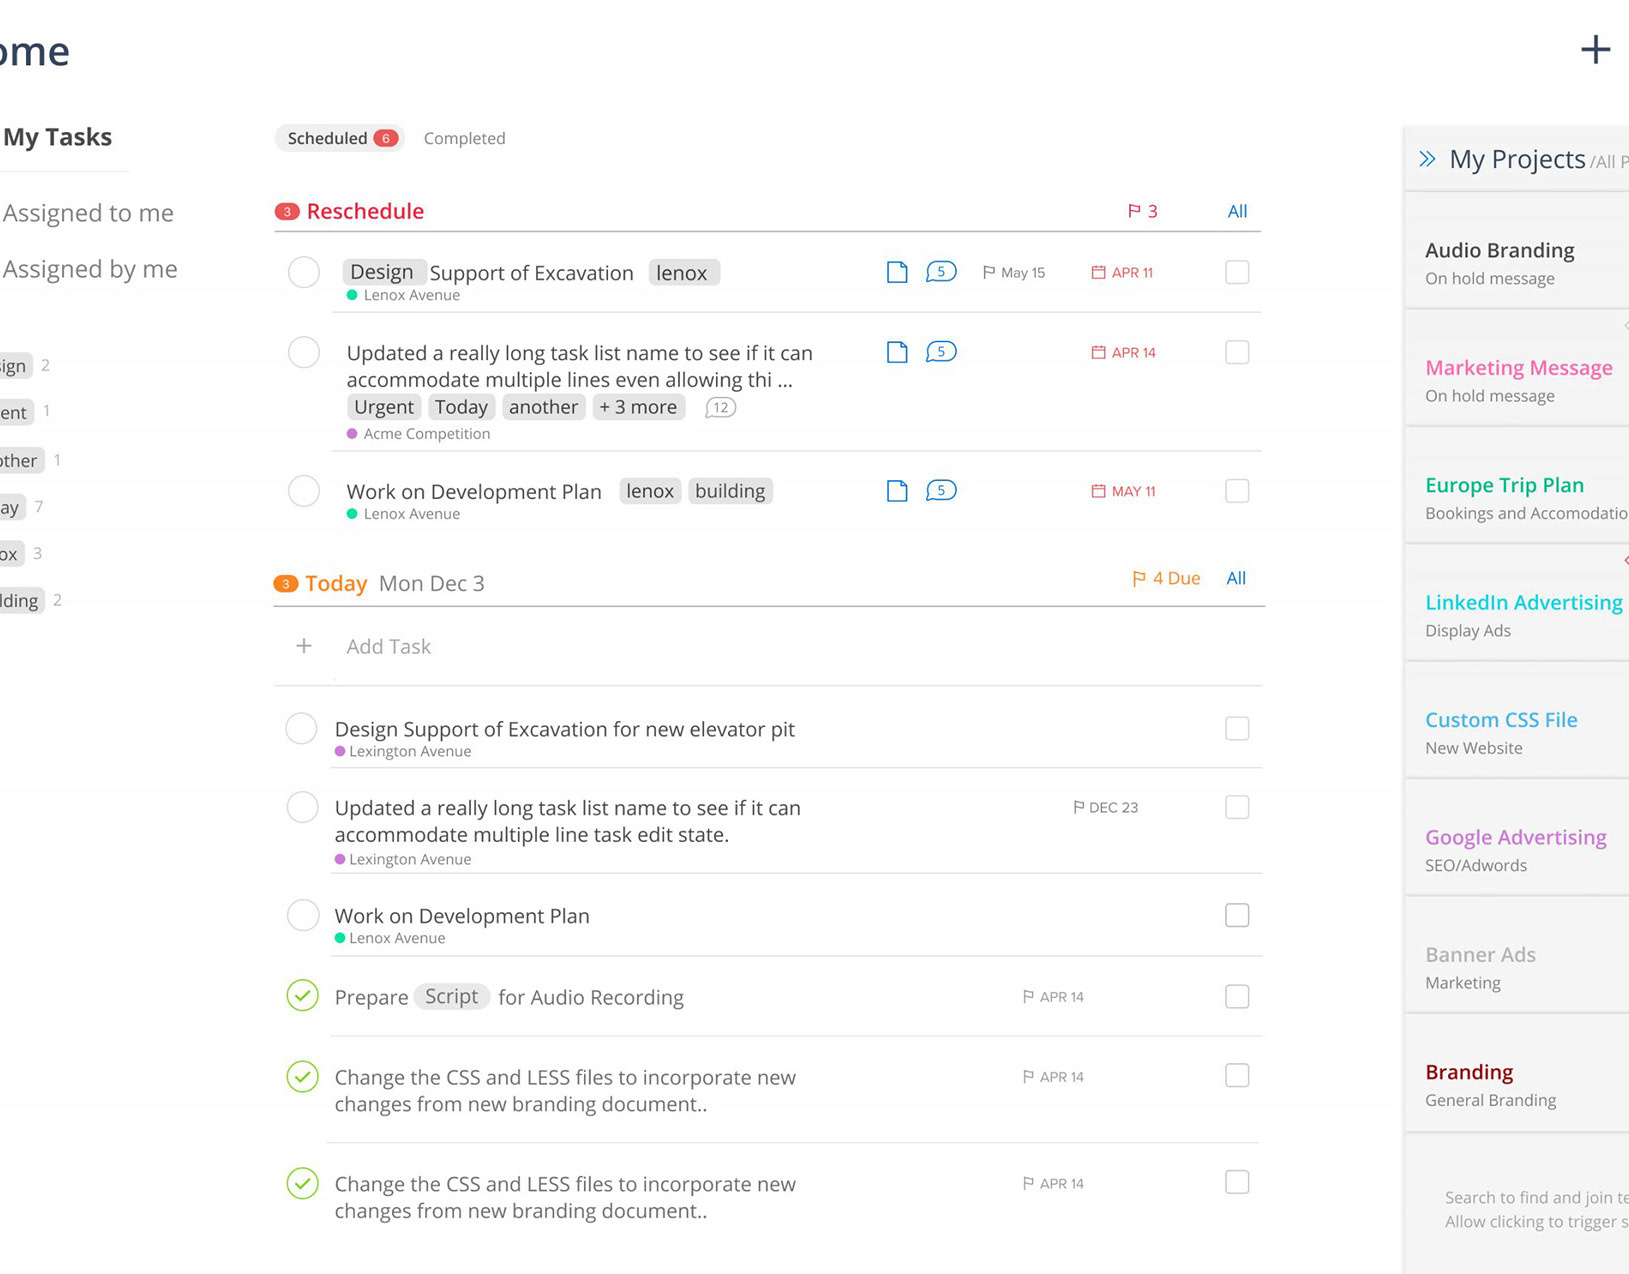Mark the Design Support of Excavation Reschedule task complete
This screenshot has width=1629, height=1274.
pyautogui.click(x=304, y=272)
